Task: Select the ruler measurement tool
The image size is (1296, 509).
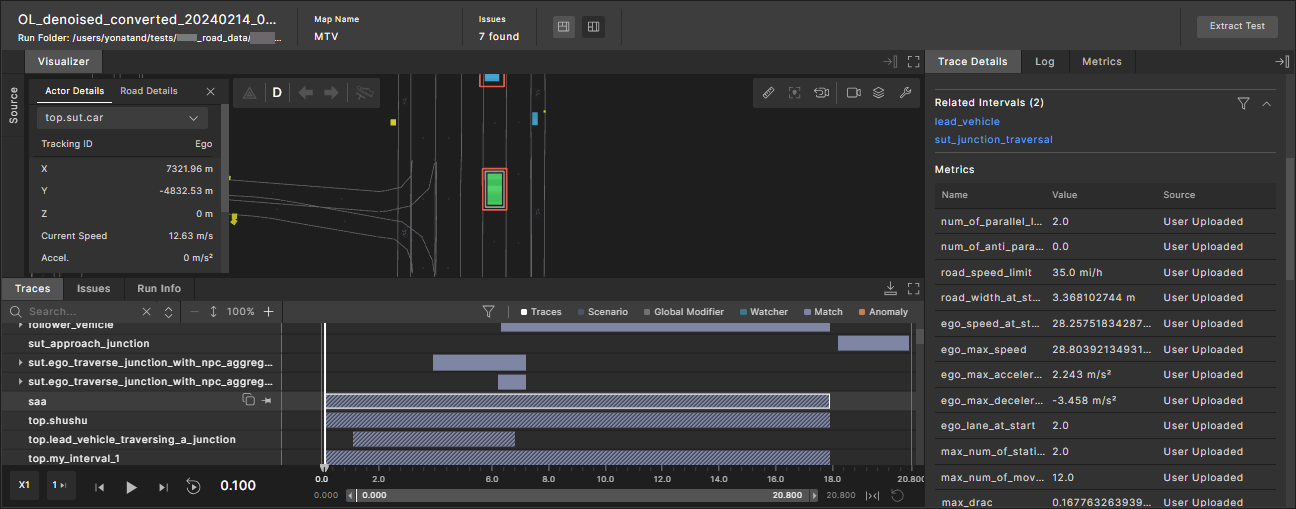Action: point(768,93)
